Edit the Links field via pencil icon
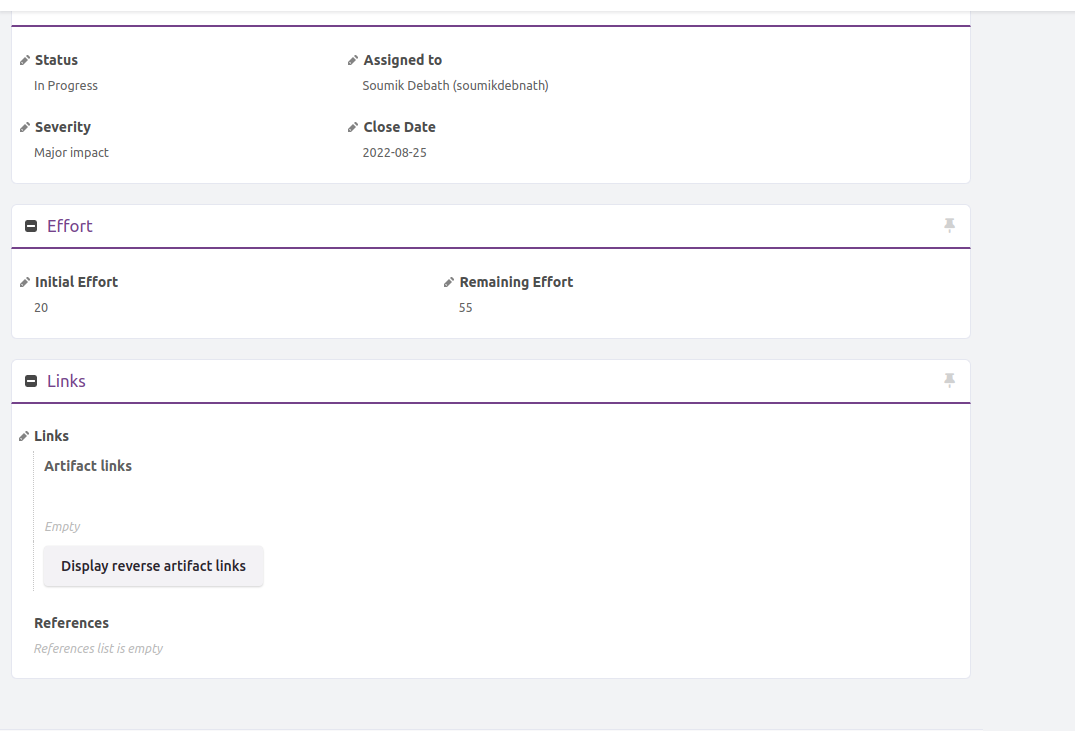Viewport: 1075px width, 731px height. click(24, 436)
